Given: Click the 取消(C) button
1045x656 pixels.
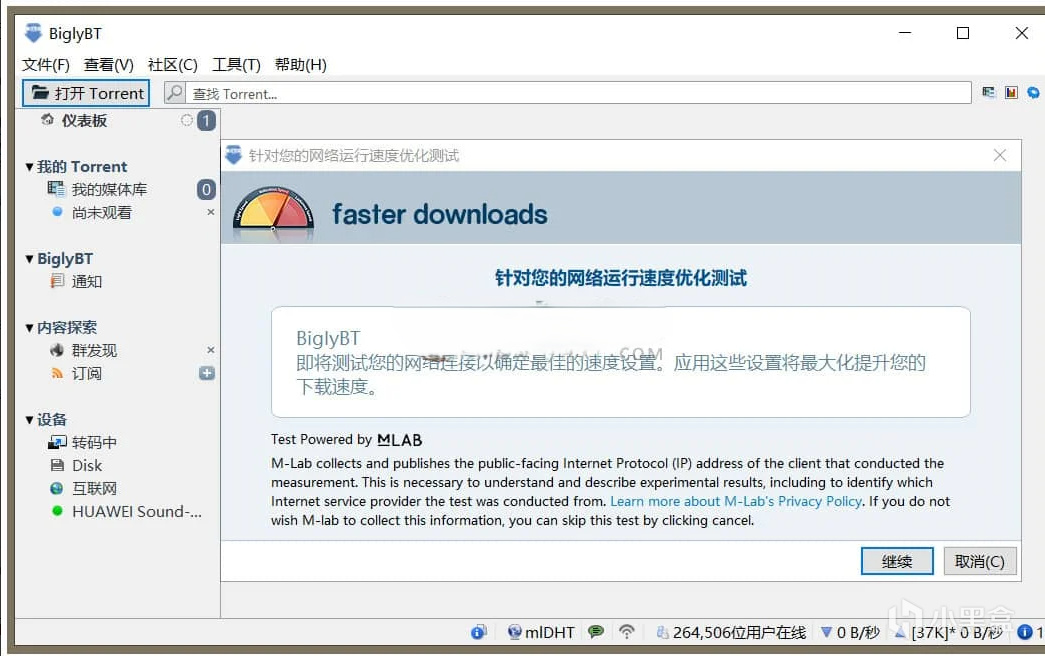Looking at the screenshot, I should (x=980, y=561).
